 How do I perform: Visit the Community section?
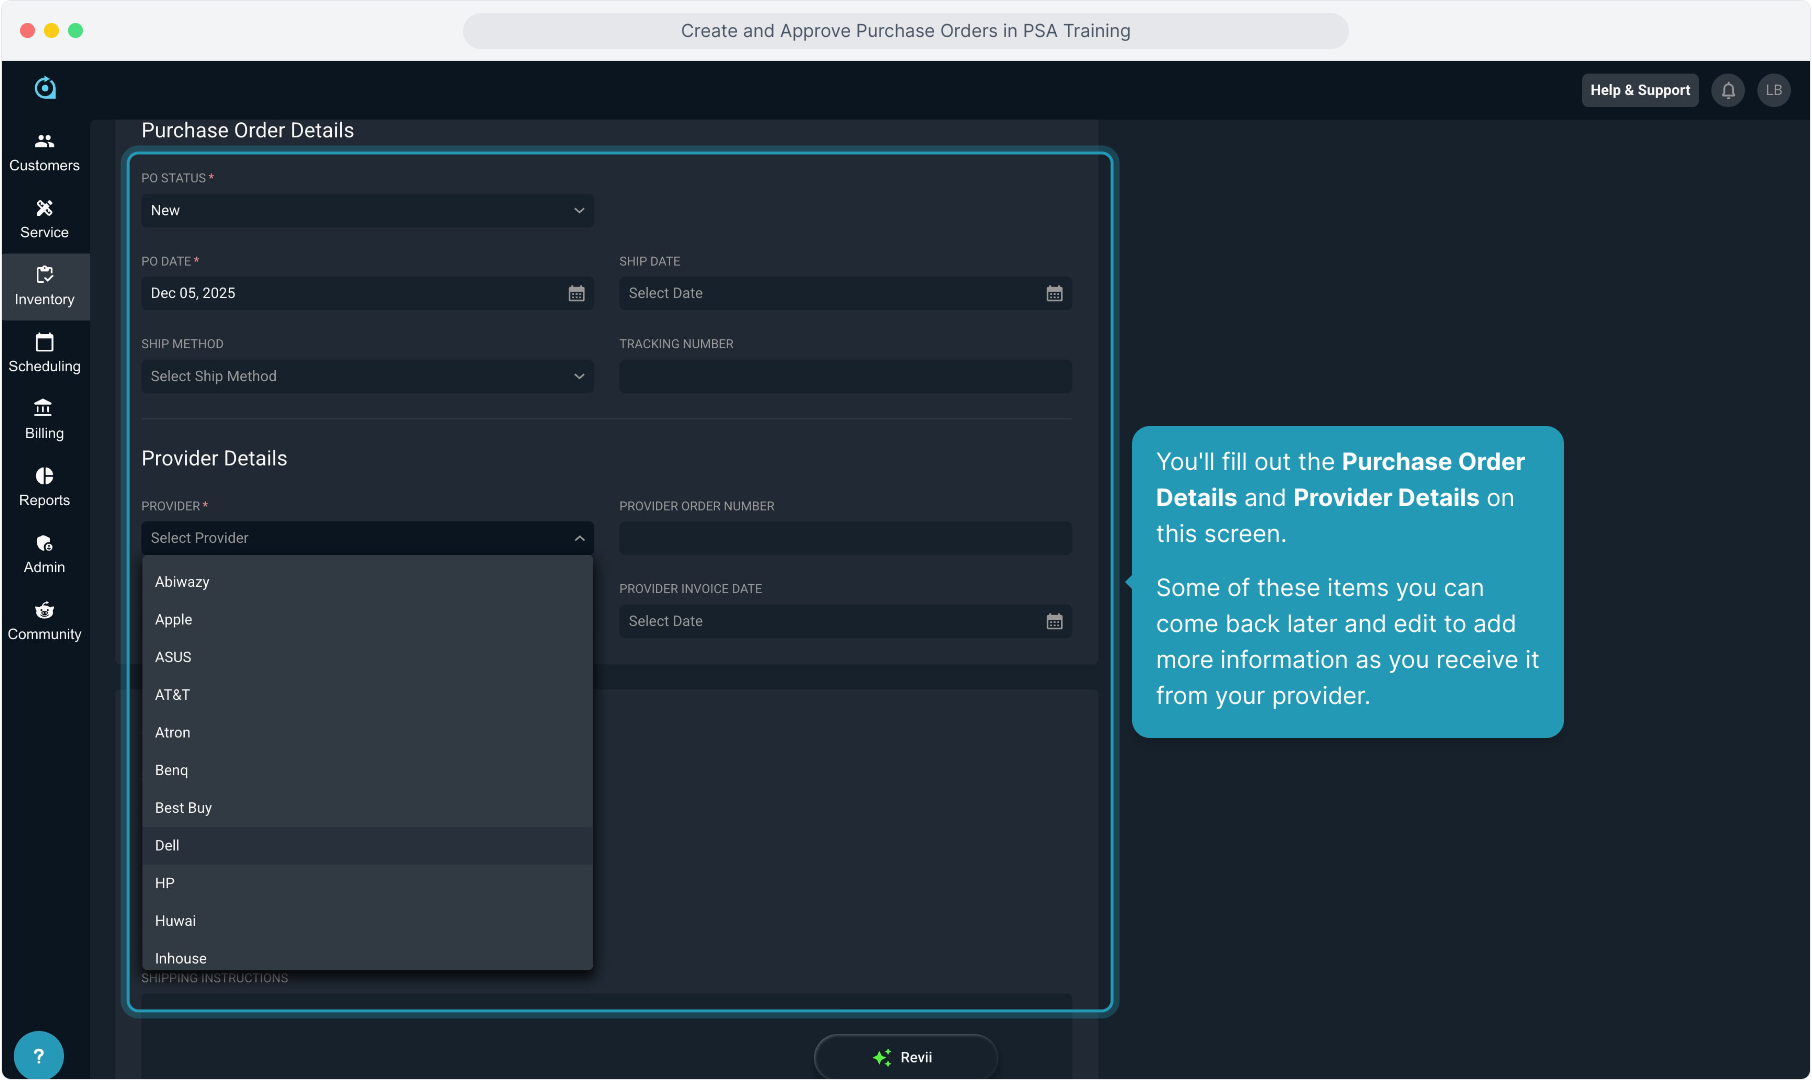click(x=44, y=621)
